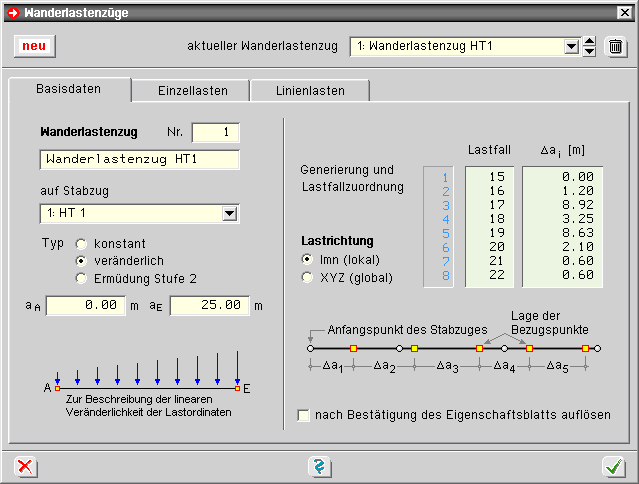Open help with the question mark icon
Image resolution: width=639 pixels, height=484 pixels.
coord(319,466)
